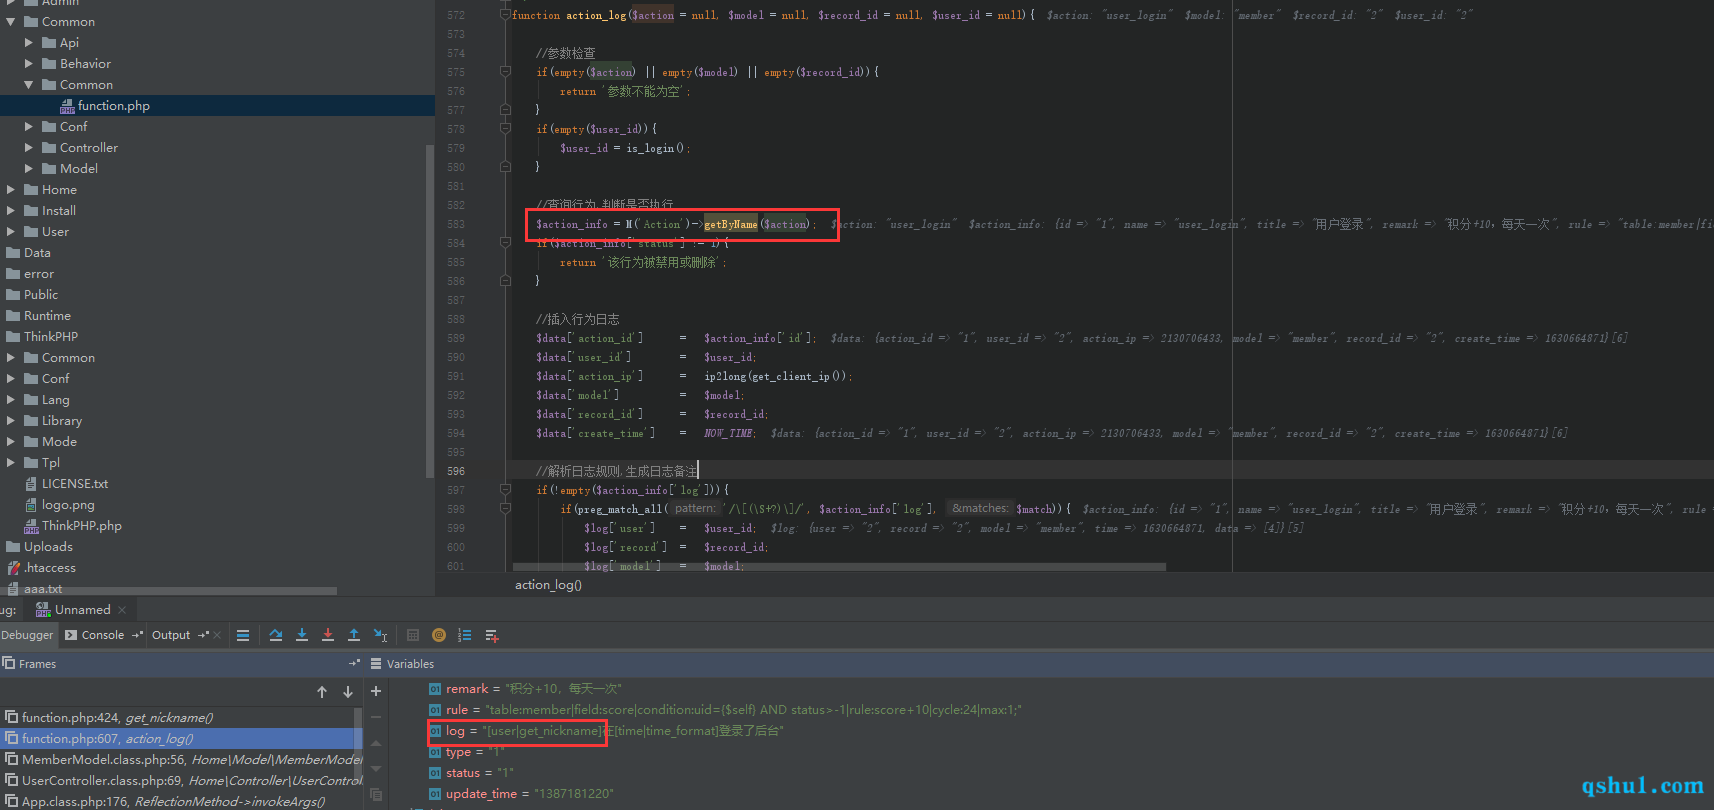Viewport: 1714px width, 810px height.
Task: Expand the Lang folder
Action: pyautogui.click(x=11, y=400)
